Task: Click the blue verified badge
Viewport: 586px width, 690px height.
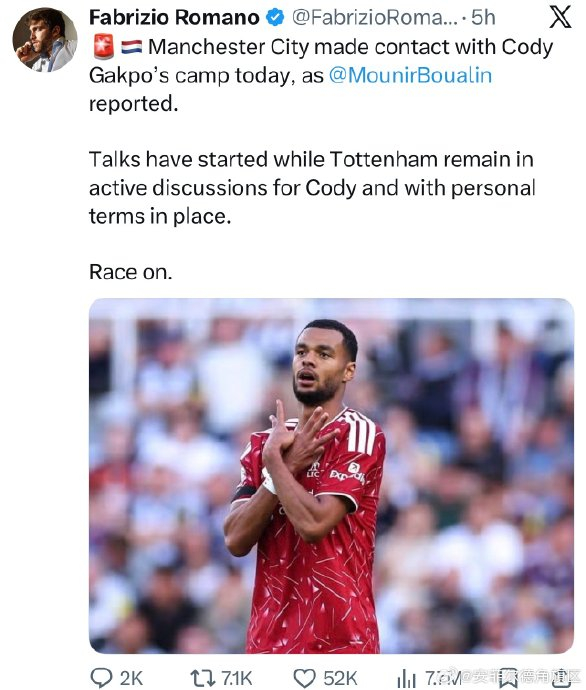Action: pos(275,18)
